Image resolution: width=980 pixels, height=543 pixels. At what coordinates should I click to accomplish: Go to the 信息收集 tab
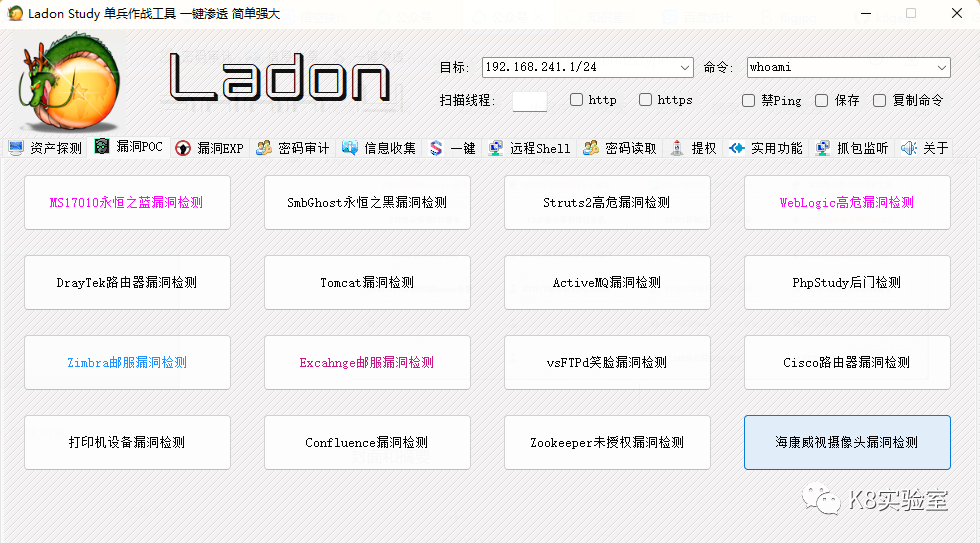point(379,148)
